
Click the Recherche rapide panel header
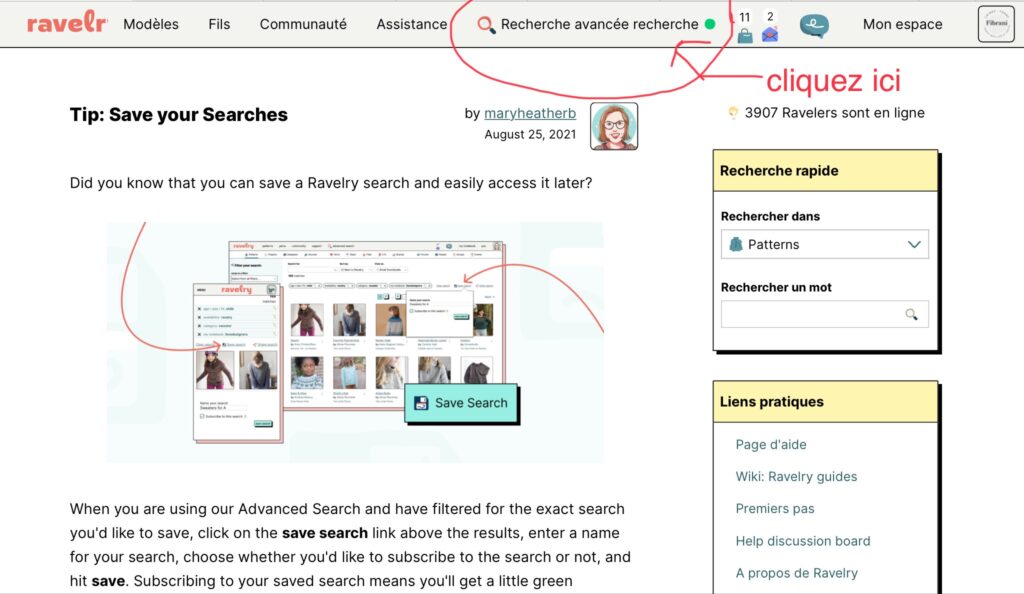tap(825, 171)
